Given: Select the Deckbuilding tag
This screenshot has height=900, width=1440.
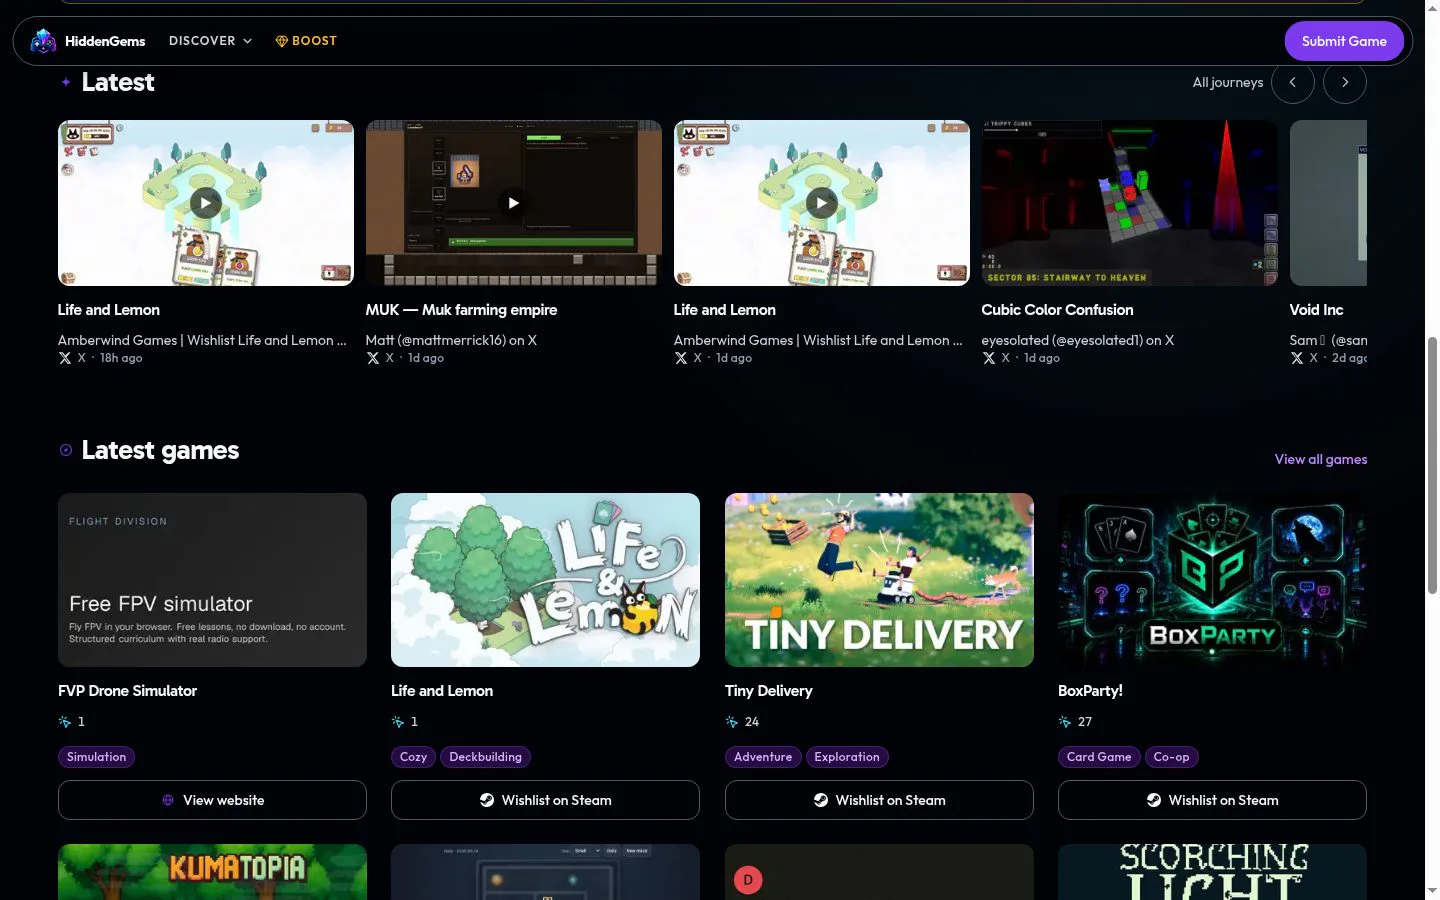Looking at the screenshot, I should (486, 757).
